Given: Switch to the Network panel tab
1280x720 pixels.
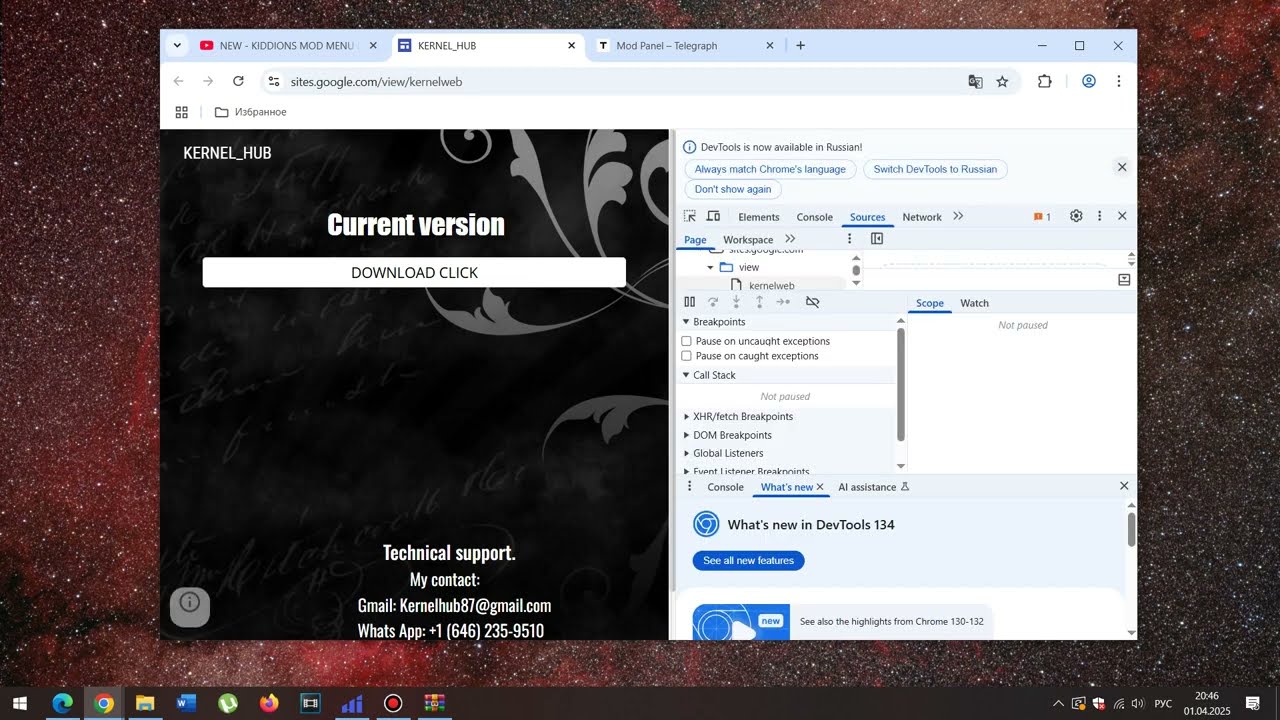Looking at the screenshot, I should 922,217.
